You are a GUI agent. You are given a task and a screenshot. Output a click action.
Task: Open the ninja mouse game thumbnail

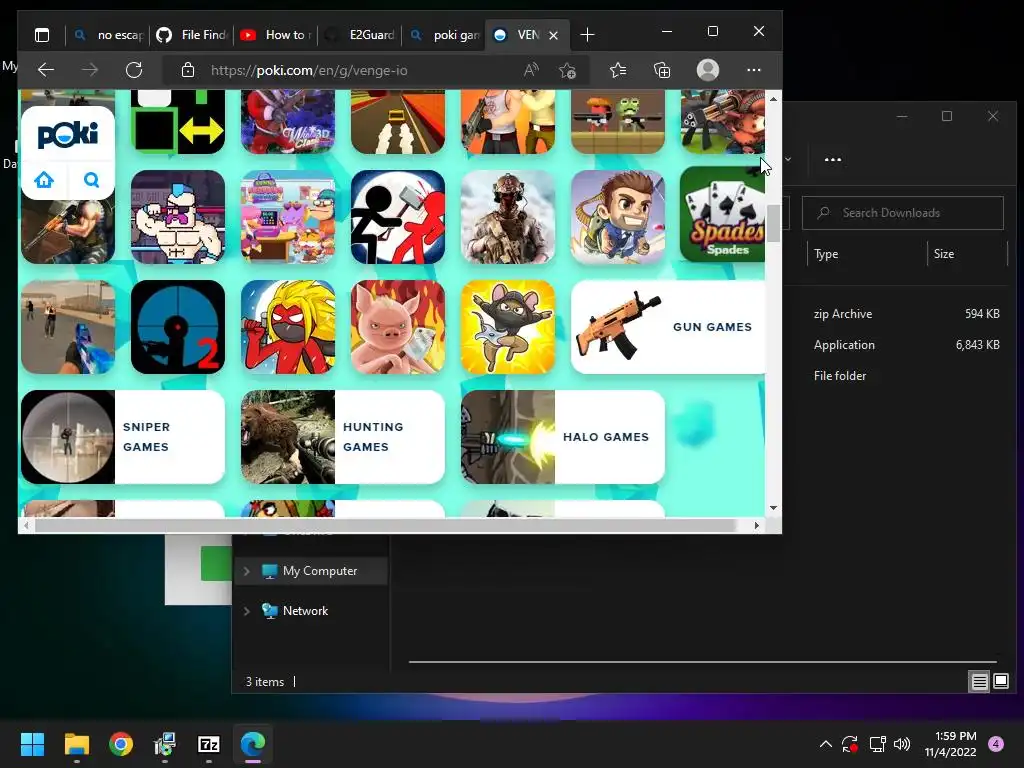pyautogui.click(x=507, y=327)
